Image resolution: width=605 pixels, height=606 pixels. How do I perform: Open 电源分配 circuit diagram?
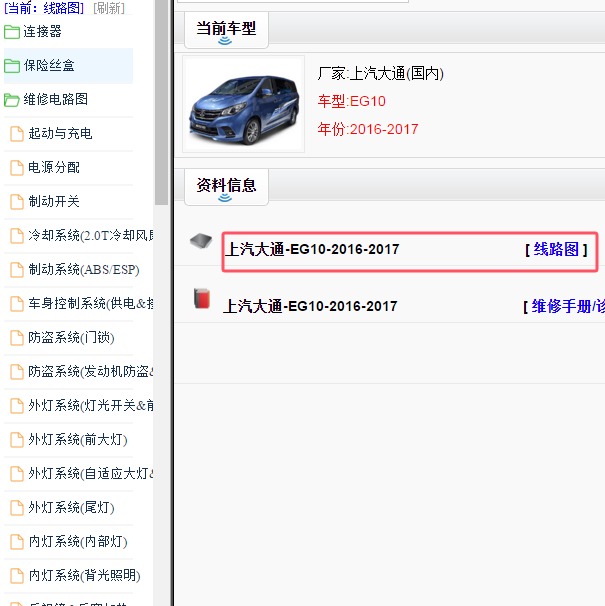[x=54, y=167]
